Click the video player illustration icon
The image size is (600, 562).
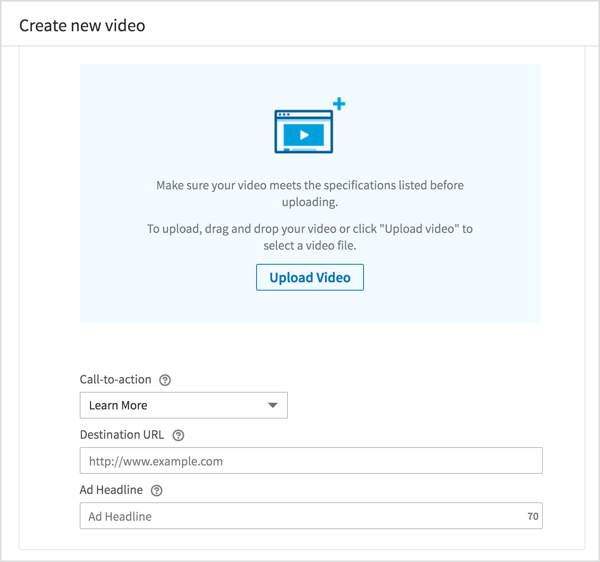pyautogui.click(x=304, y=131)
